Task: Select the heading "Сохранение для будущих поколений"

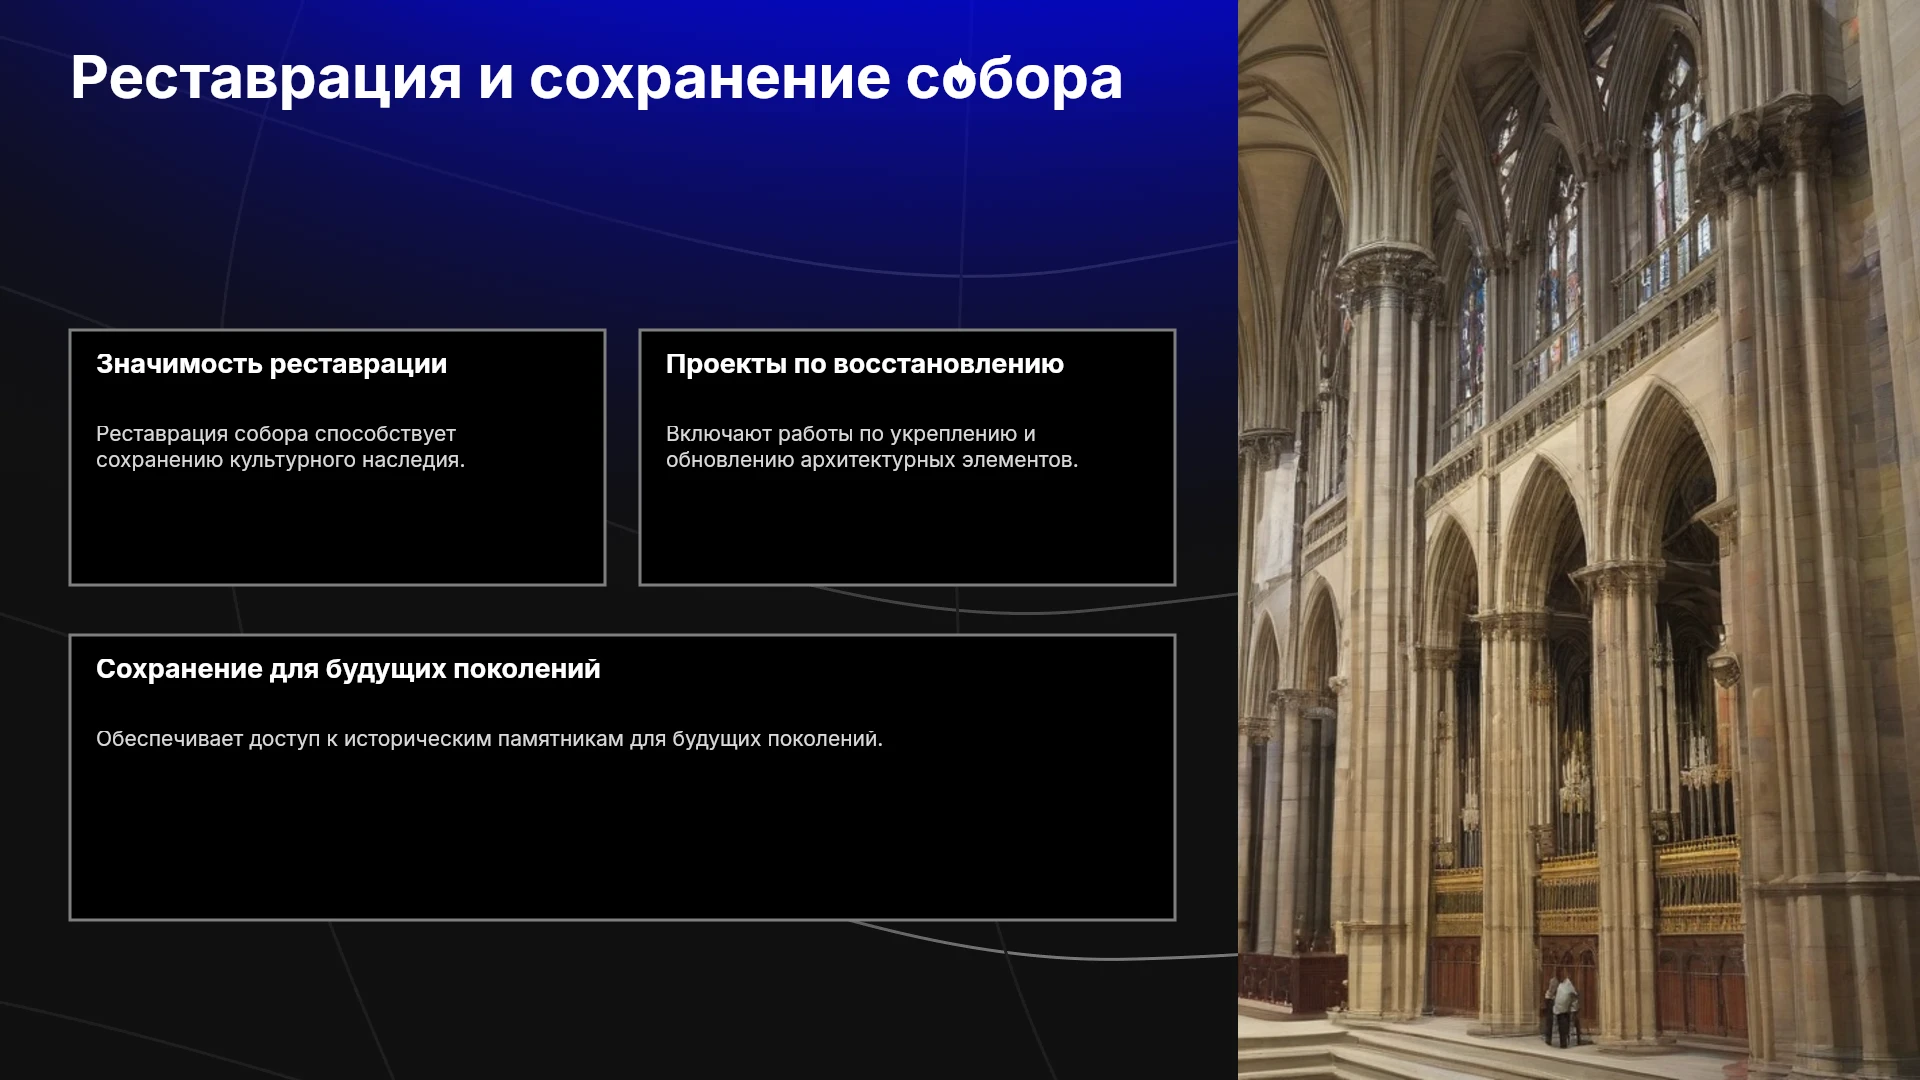Action: (348, 669)
